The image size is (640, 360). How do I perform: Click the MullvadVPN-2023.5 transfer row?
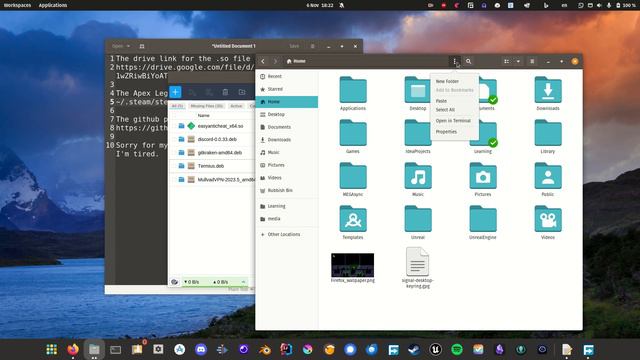pos(212,180)
